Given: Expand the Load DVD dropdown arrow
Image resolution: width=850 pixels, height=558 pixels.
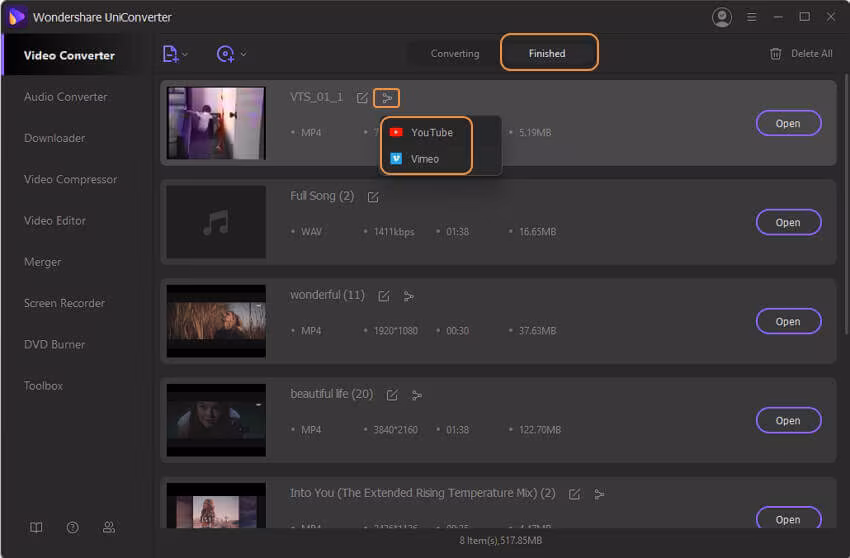Looking at the screenshot, I should pyautogui.click(x=243, y=54).
